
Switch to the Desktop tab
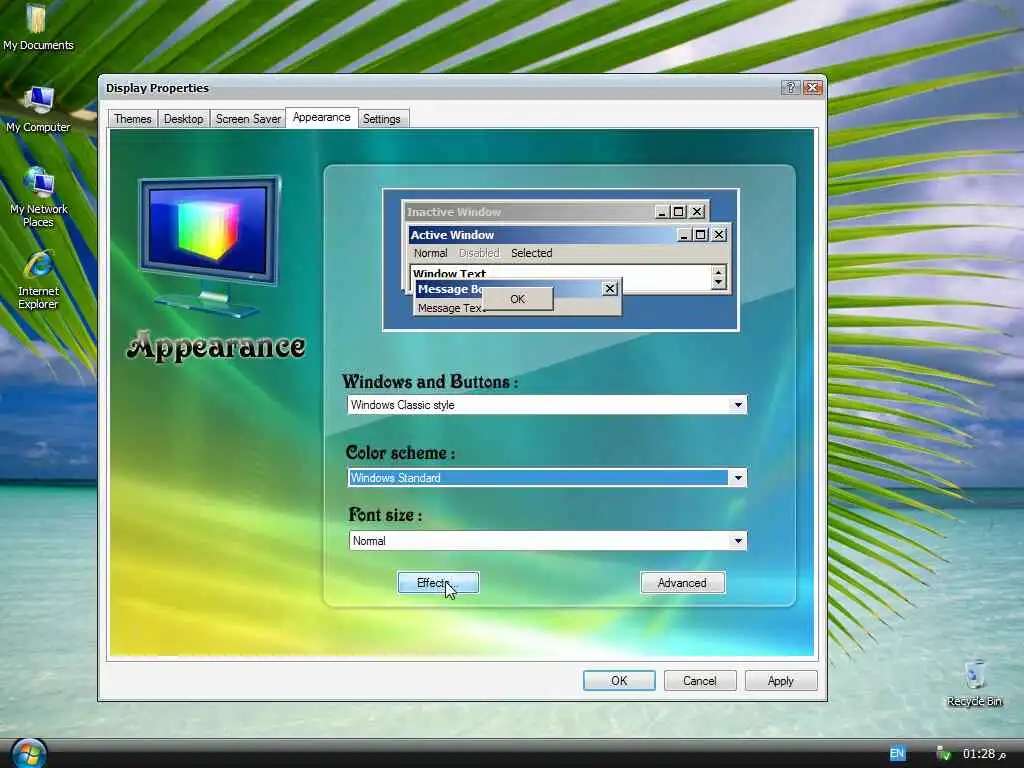[x=184, y=119]
